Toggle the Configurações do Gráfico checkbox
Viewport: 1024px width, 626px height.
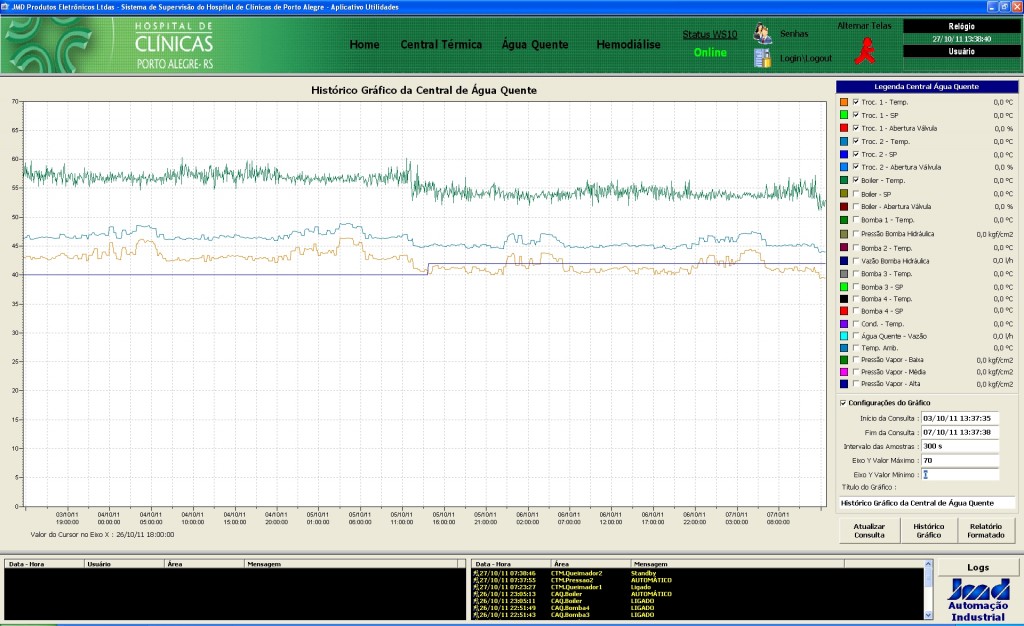(843, 403)
